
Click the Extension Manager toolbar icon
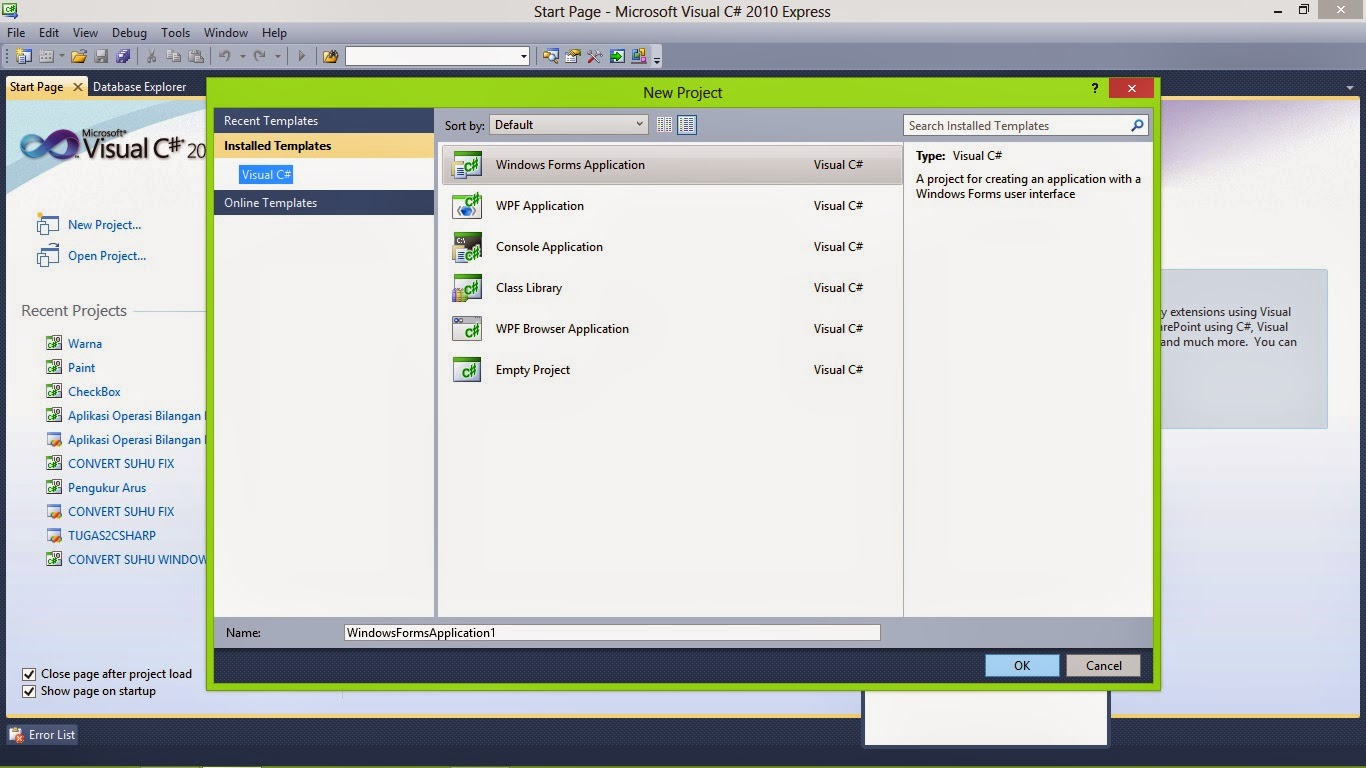[x=639, y=56]
